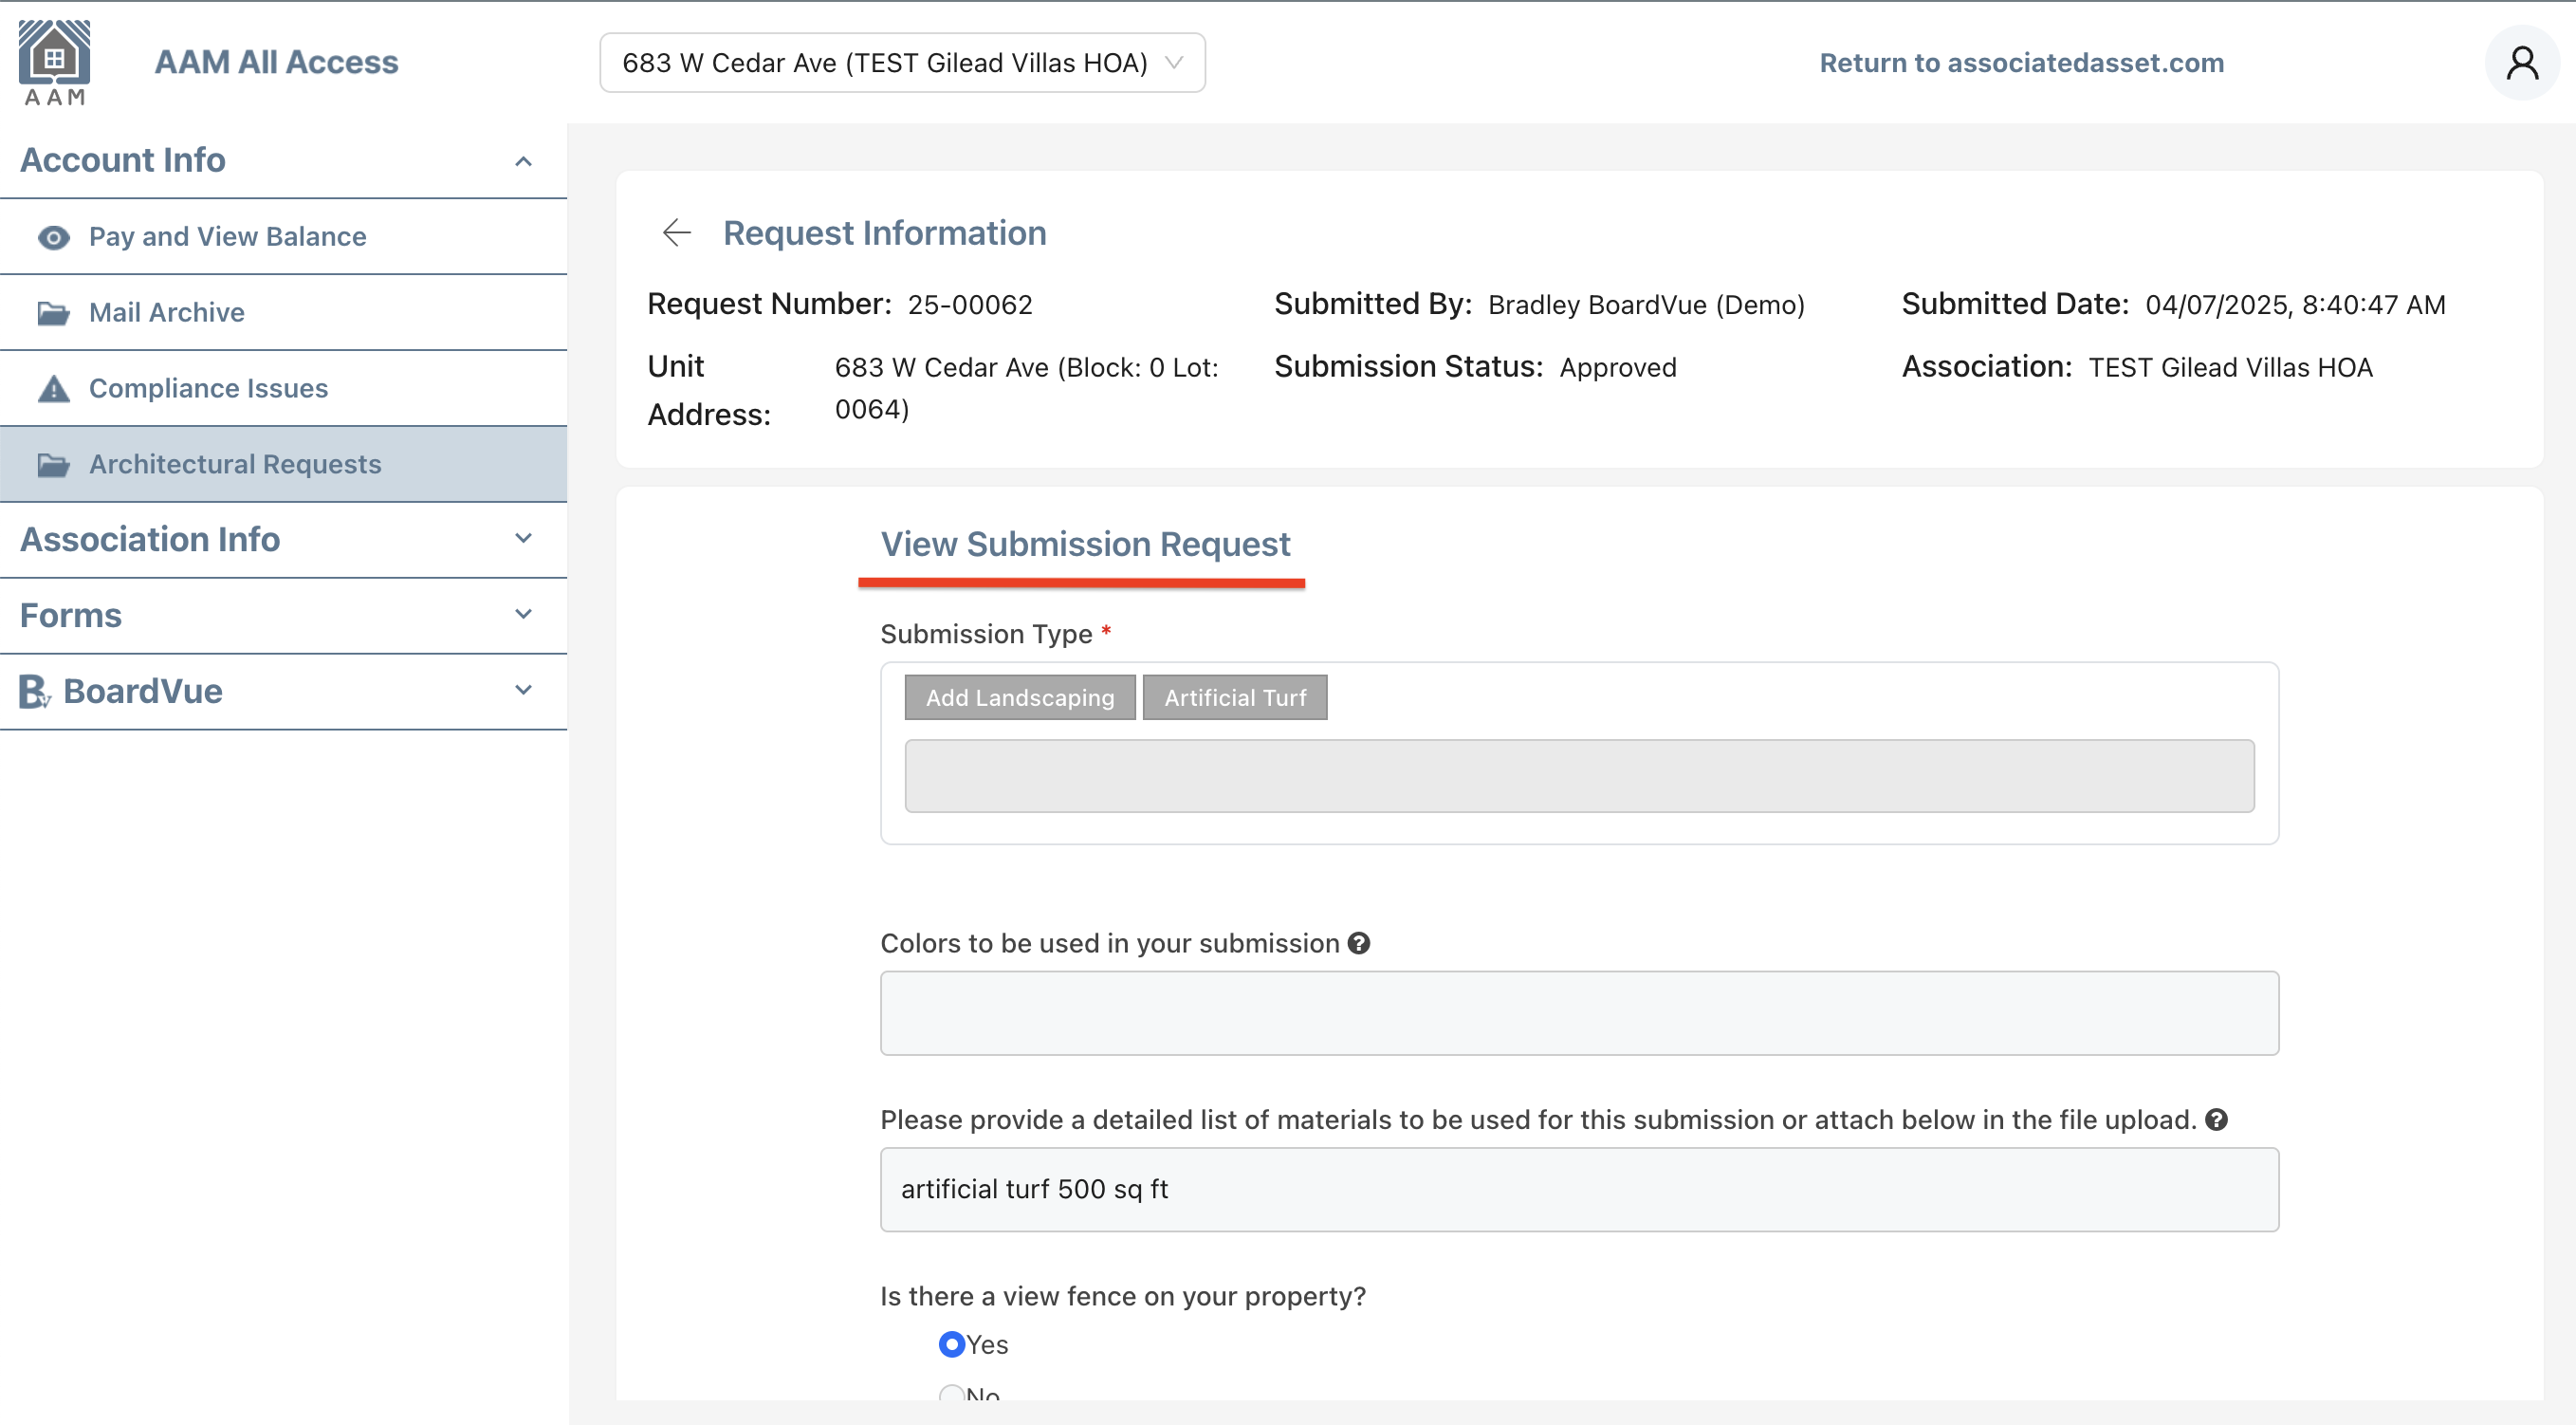Image resolution: width=2576 pixels, height=1425 pixels.
Task: Click the Submitted Date value 04/07/2025, 8:40:47 AM
Action: click(2295, 305)
